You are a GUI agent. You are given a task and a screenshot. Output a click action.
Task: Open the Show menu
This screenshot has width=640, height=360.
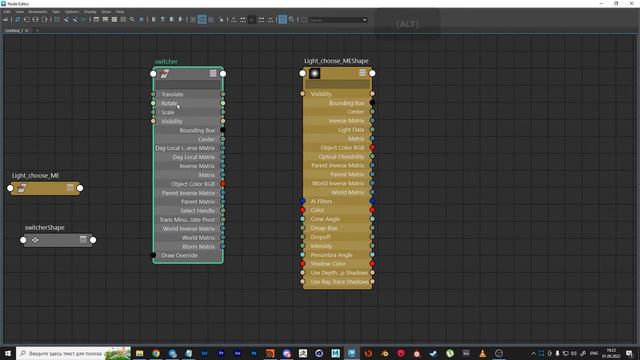(106, 12)
